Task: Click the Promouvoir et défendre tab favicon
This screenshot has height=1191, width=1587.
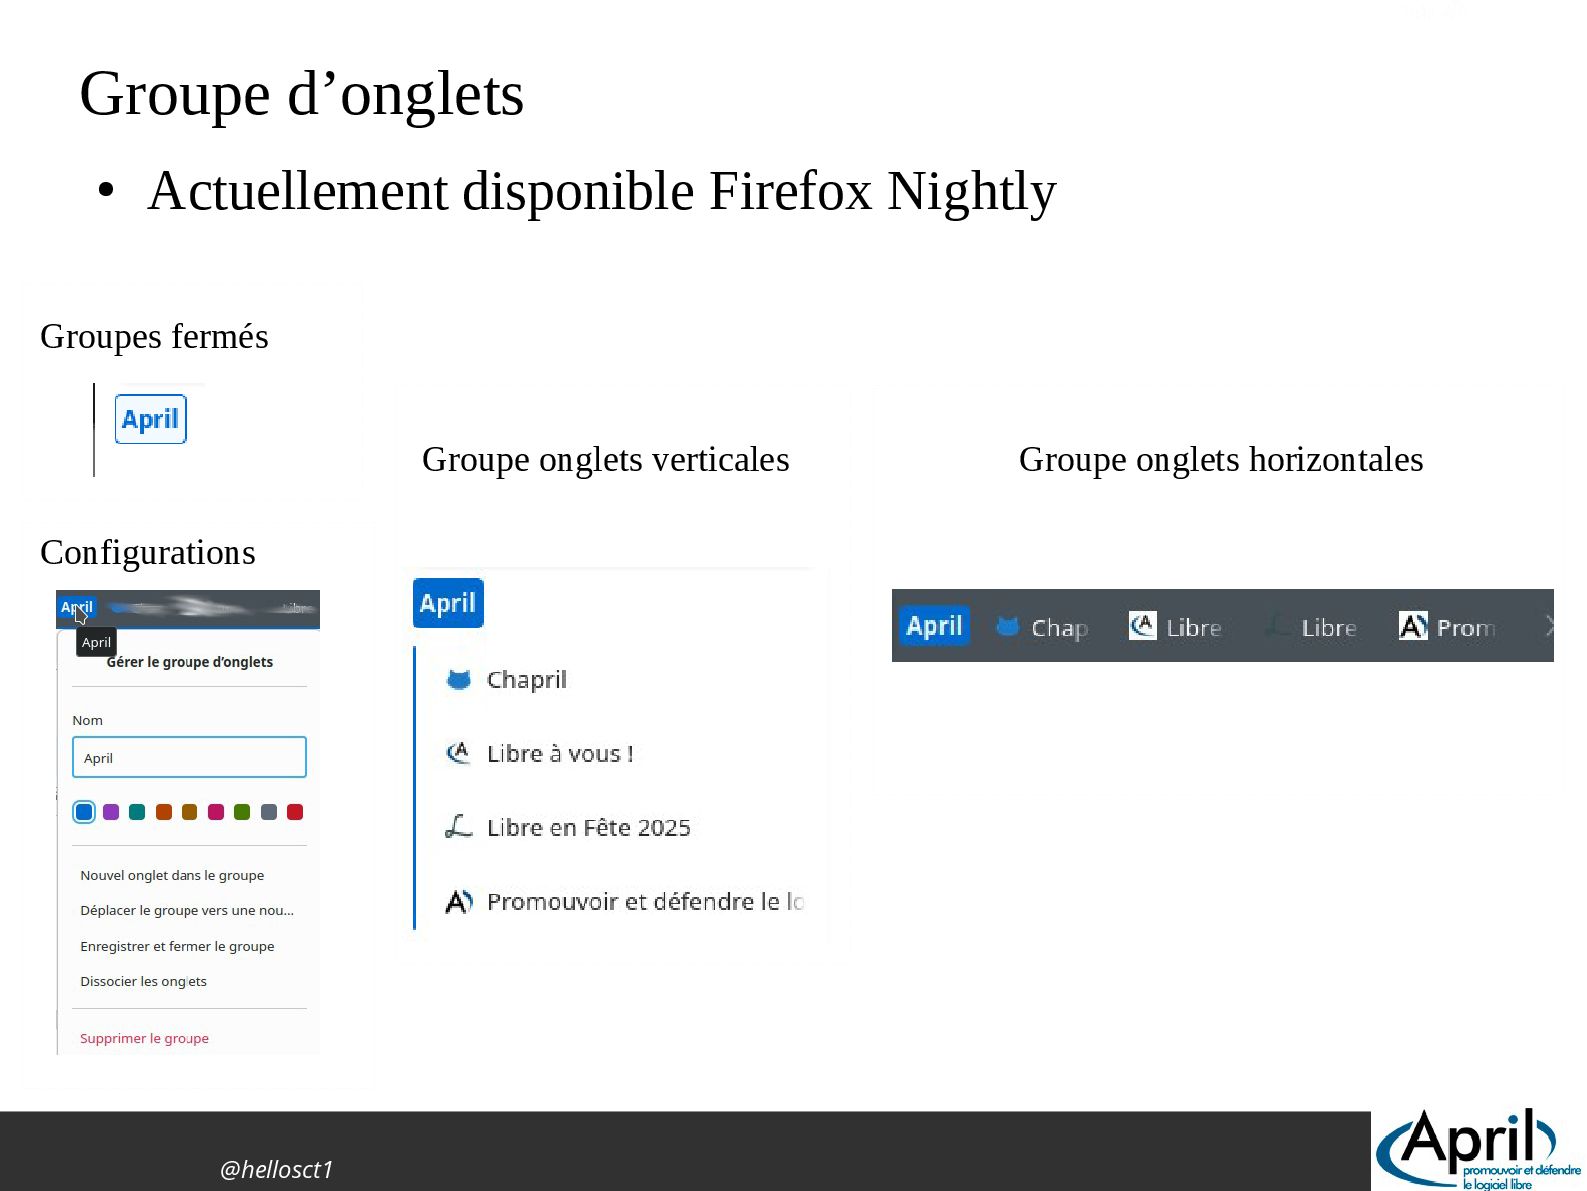Action: [458, 901]
